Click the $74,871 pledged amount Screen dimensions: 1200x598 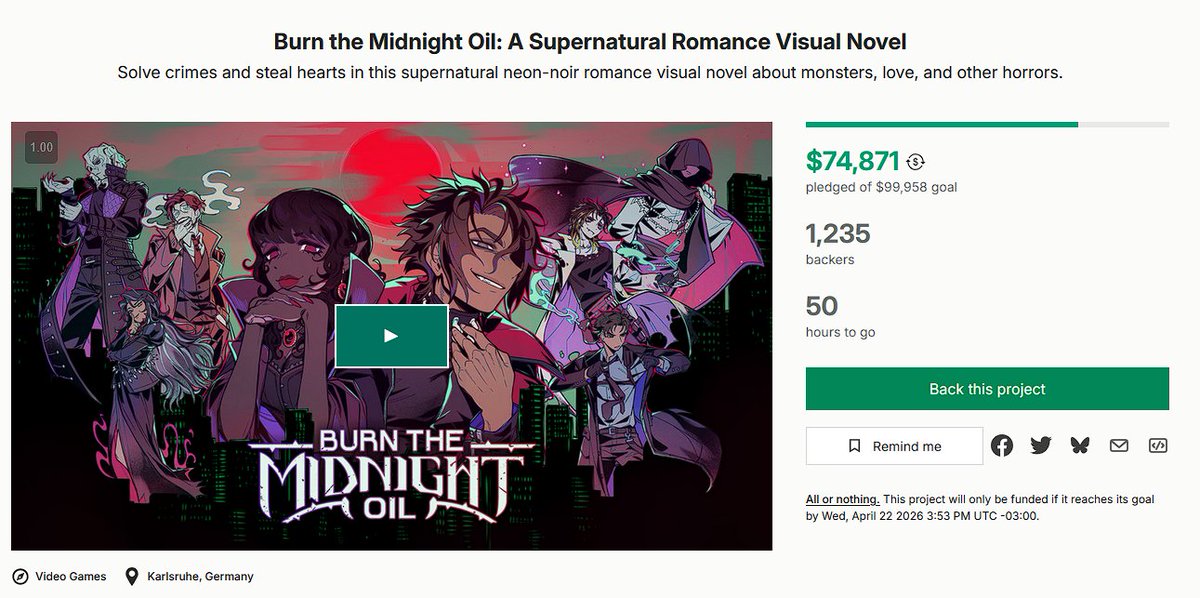tap(853, 160)
